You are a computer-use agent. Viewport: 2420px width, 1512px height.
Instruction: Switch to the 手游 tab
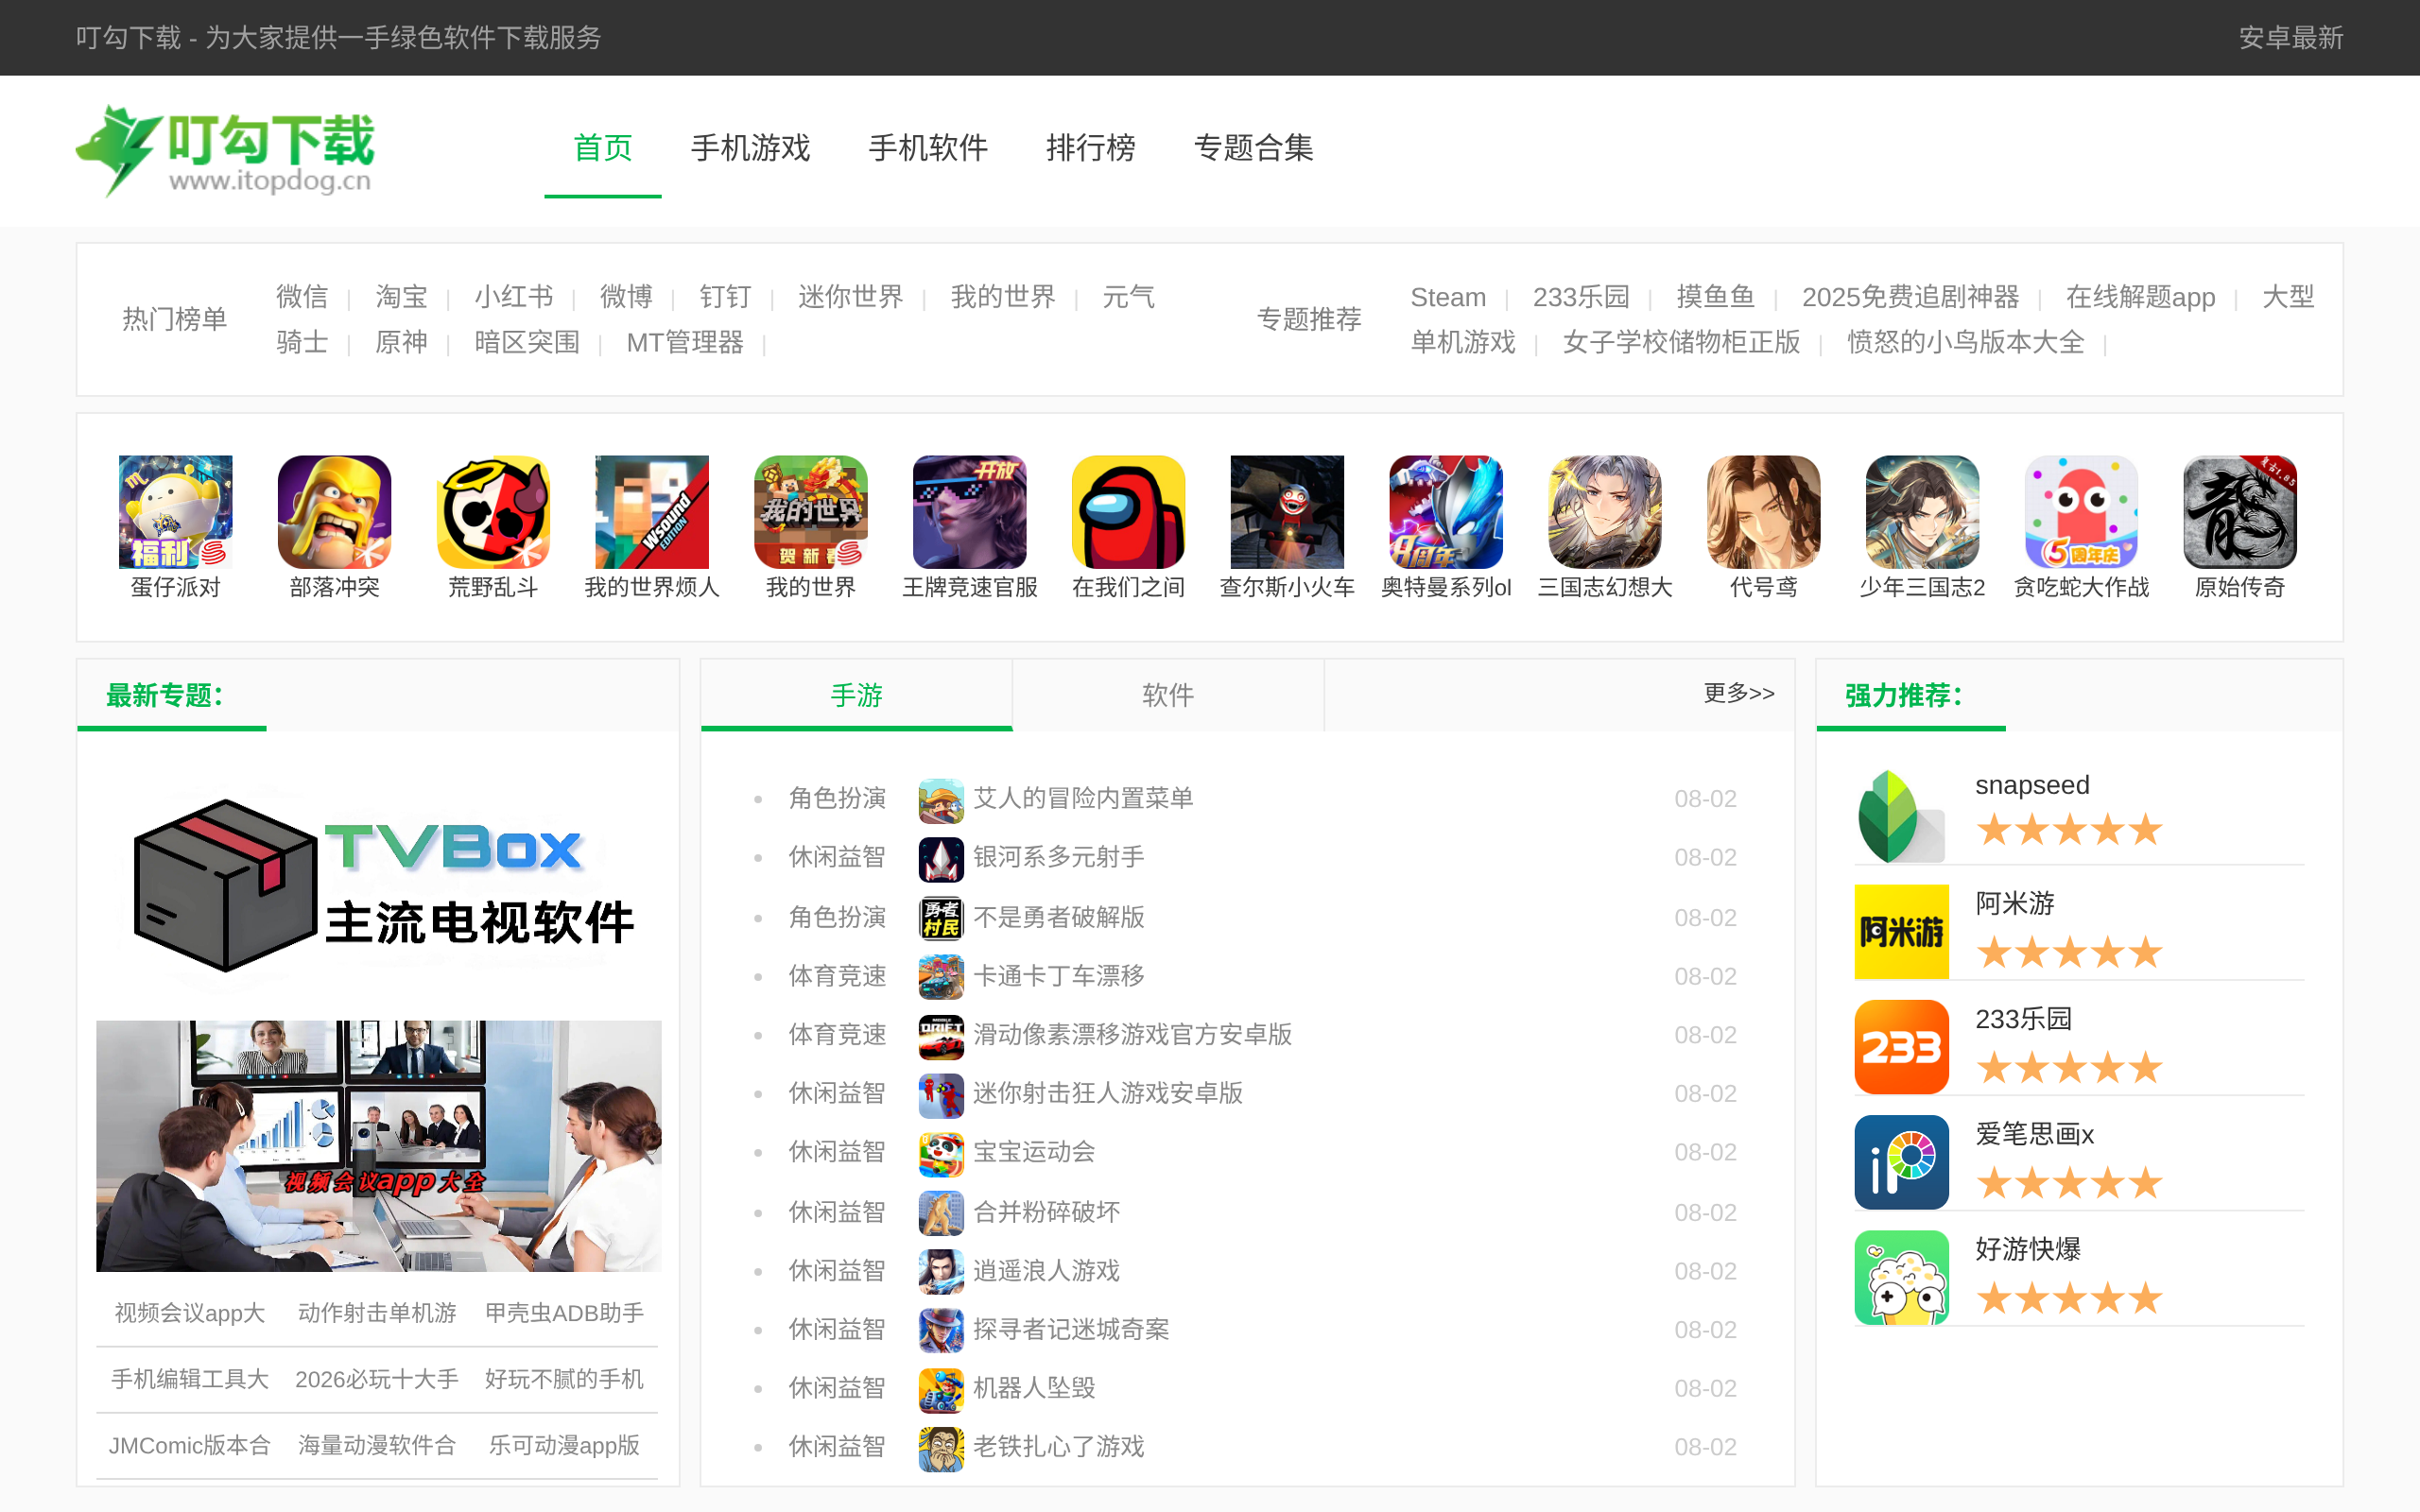pyautogui.click(x=857, y=695)
